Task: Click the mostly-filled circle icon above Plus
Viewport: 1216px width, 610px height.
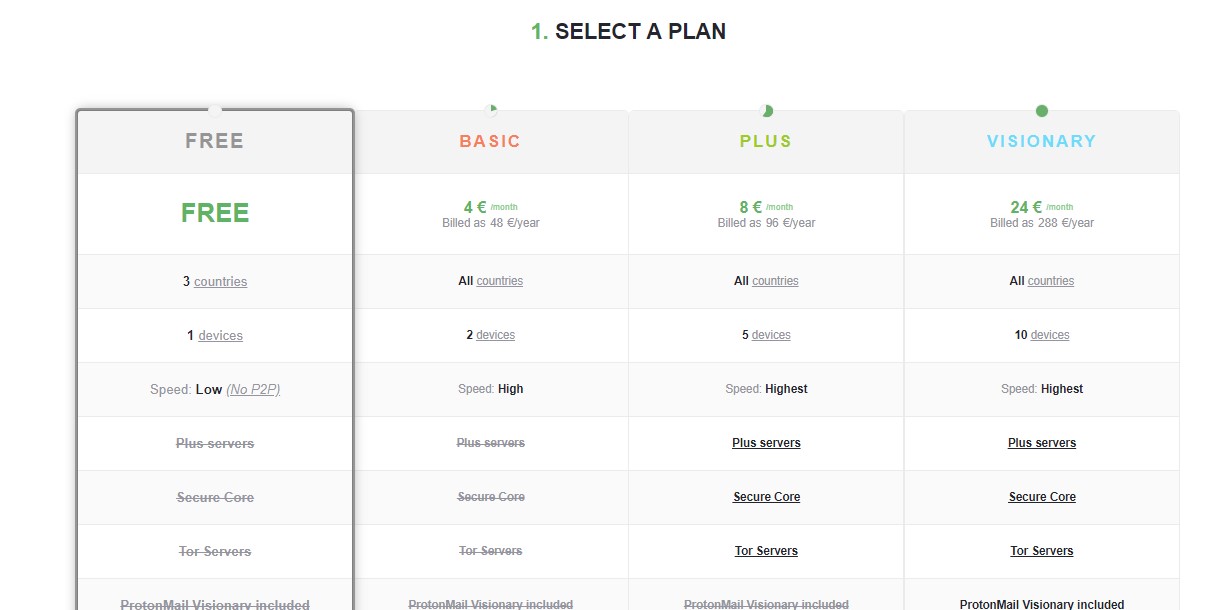Action: [766, 110]
